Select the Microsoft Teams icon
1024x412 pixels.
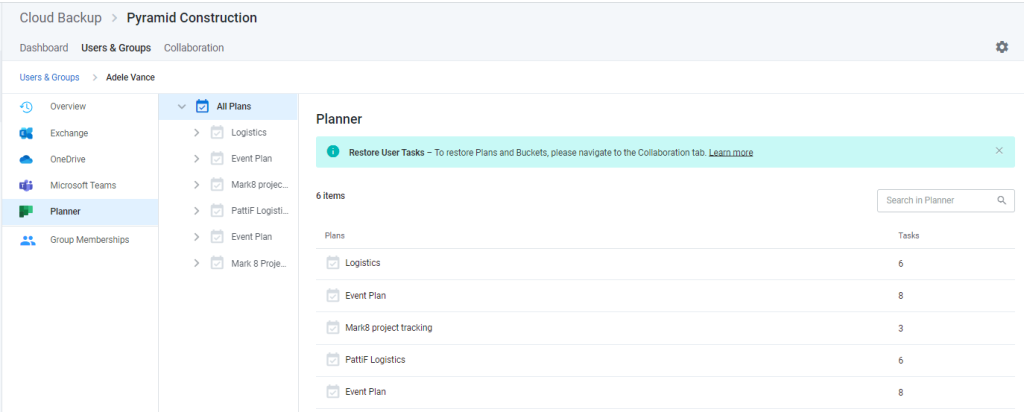pyautogui.click(x=26, y=185)
